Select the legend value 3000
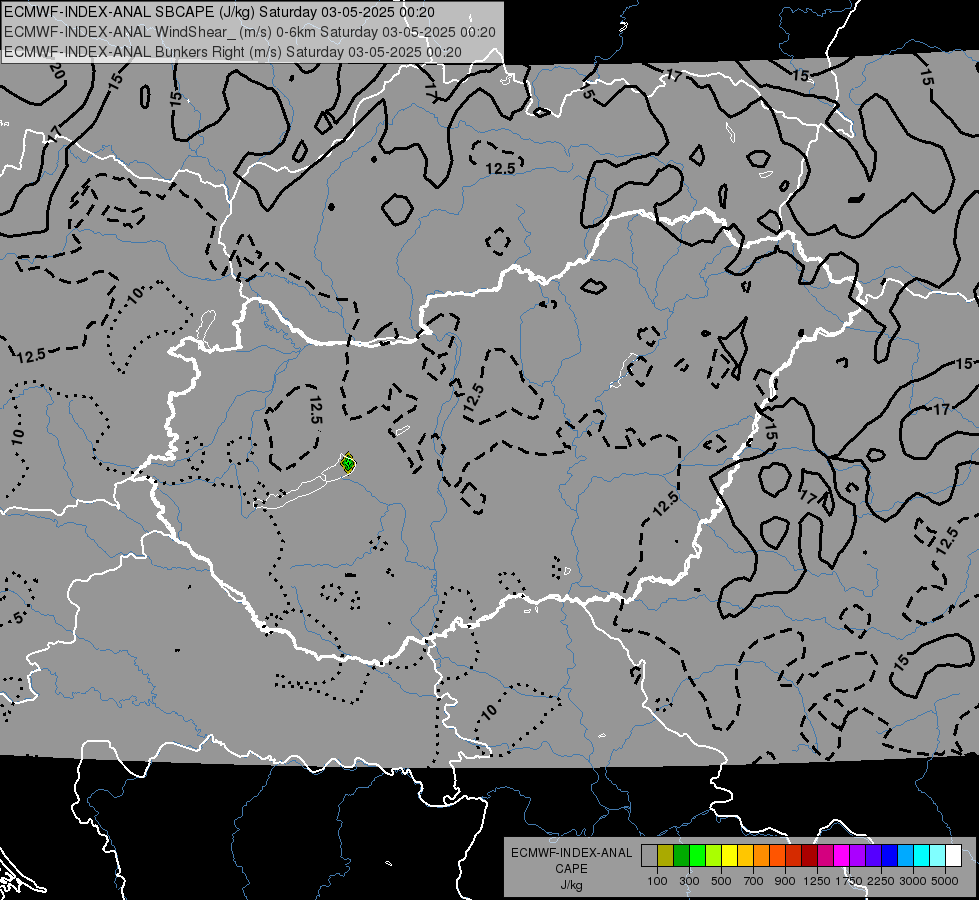This screenshot has height=900, width=979. coord(913,881)
